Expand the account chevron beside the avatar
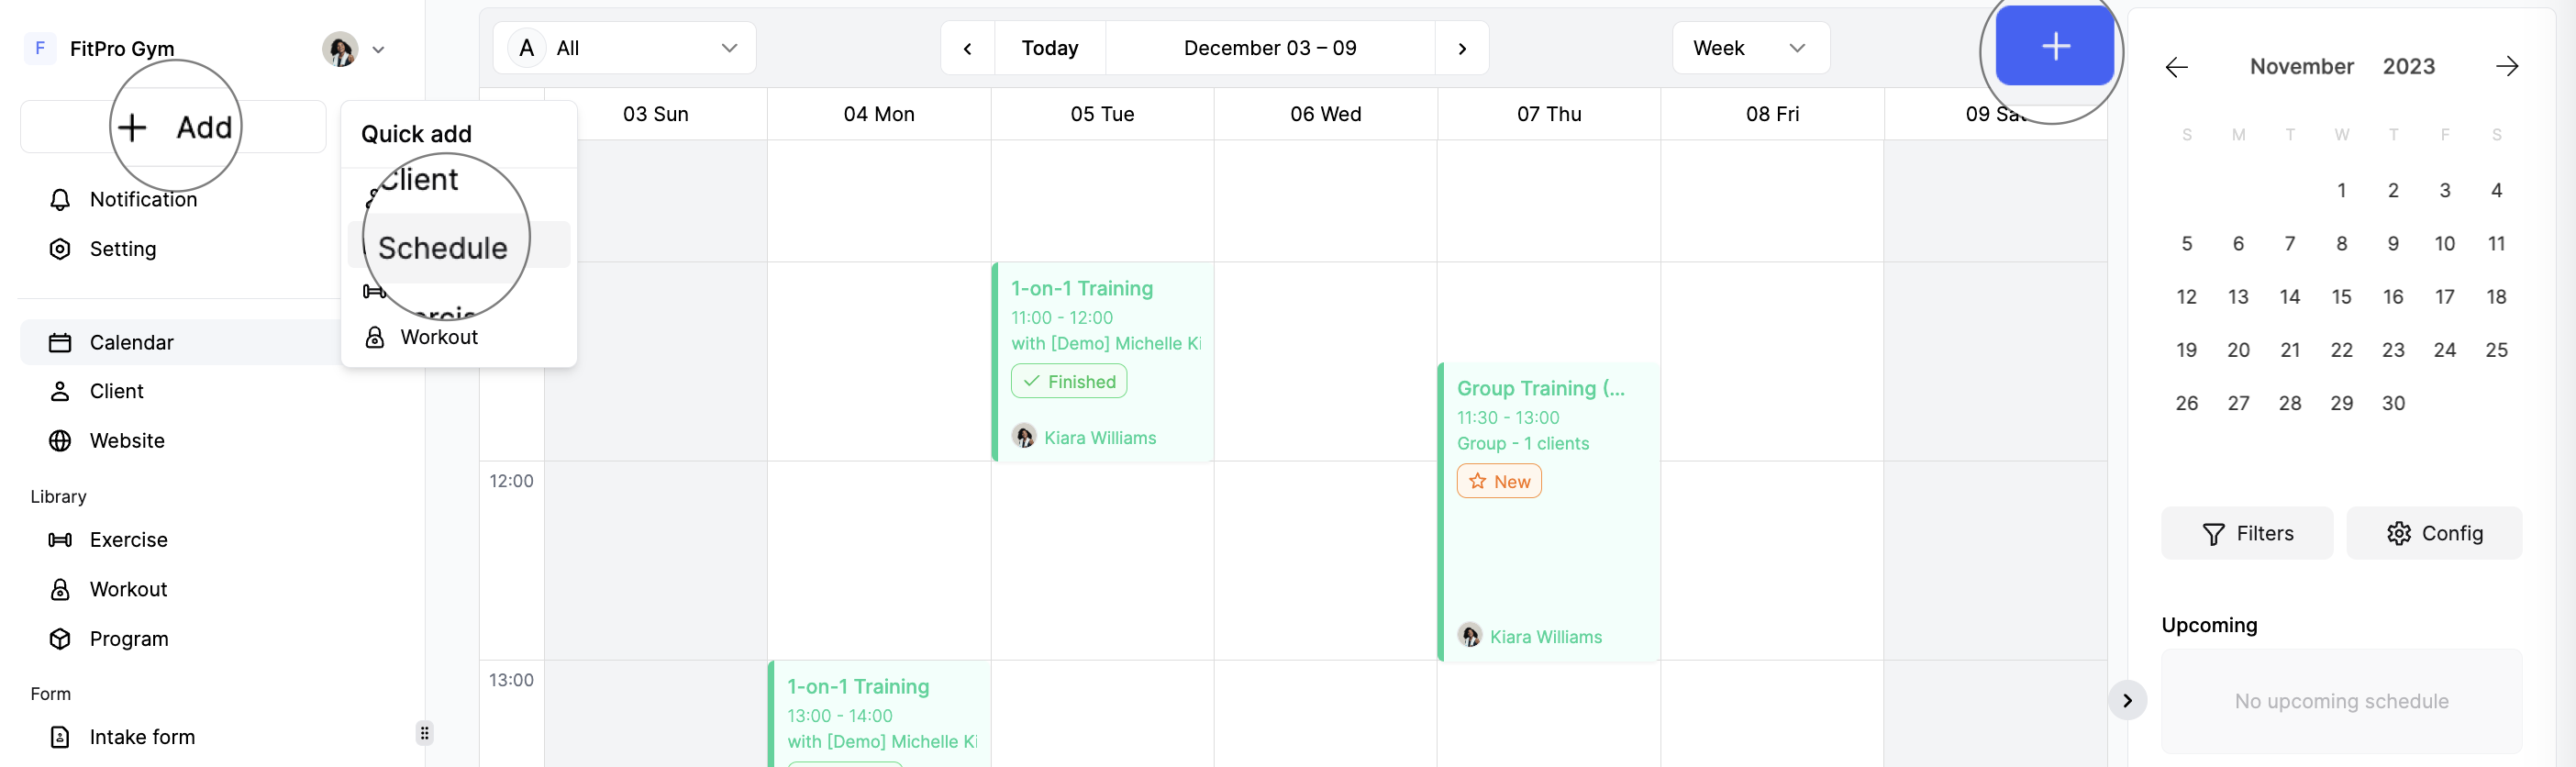The height and width of the screenshot is (767, 2576). click(379, 49)
